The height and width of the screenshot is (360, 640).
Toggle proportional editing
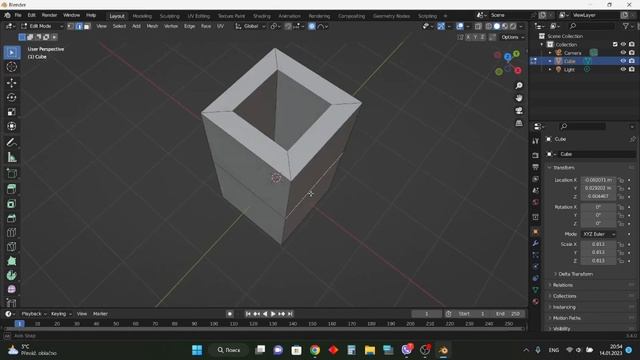312,26
